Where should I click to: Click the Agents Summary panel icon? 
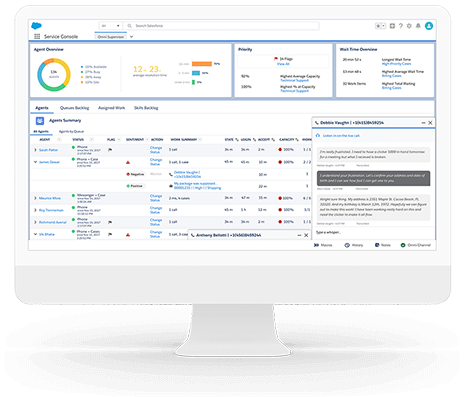pos(40,121)
